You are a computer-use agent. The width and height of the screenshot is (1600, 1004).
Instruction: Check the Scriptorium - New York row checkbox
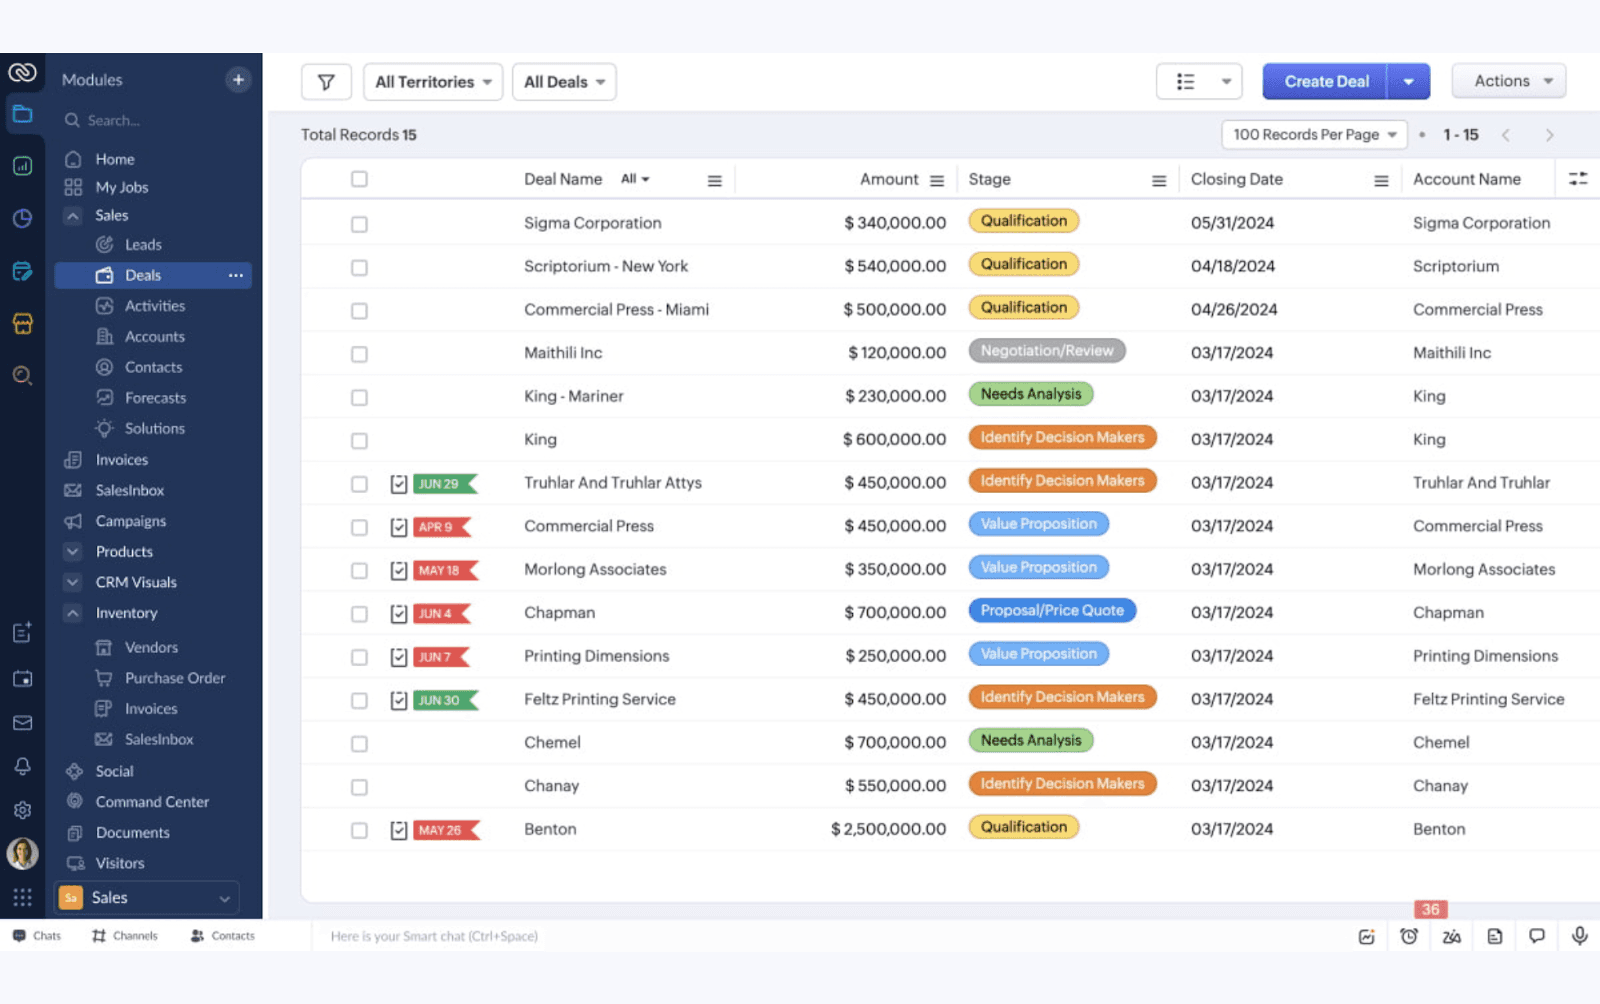[359, 268]
